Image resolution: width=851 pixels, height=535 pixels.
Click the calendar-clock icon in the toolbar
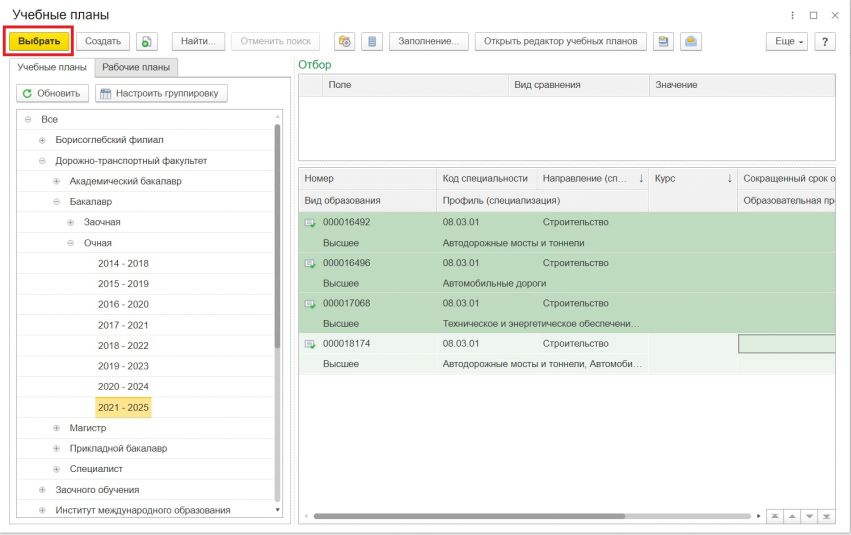[x=345, y=42]
